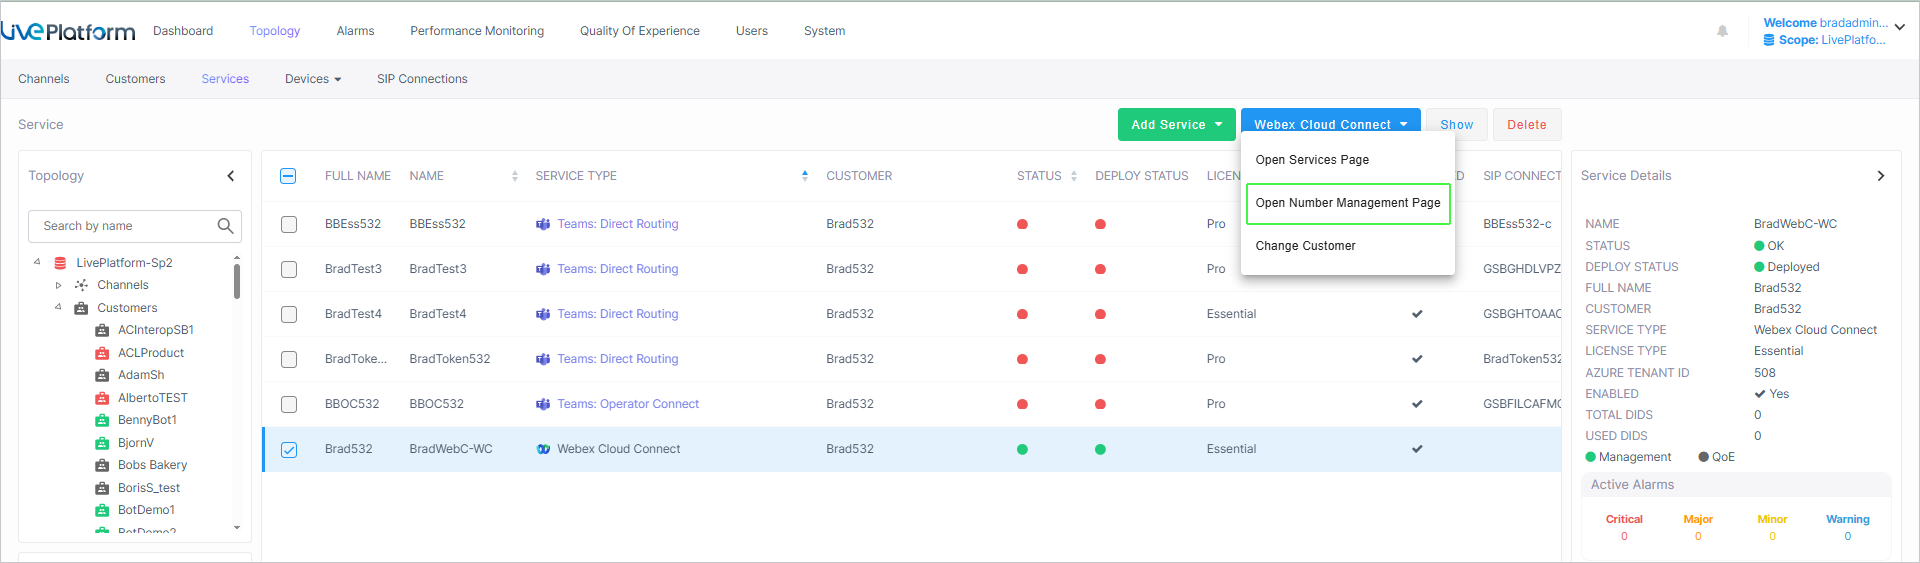Click the Bobs Bakery customer icon
This screenshot has width=1920, height=563.
tap(102, 465)
